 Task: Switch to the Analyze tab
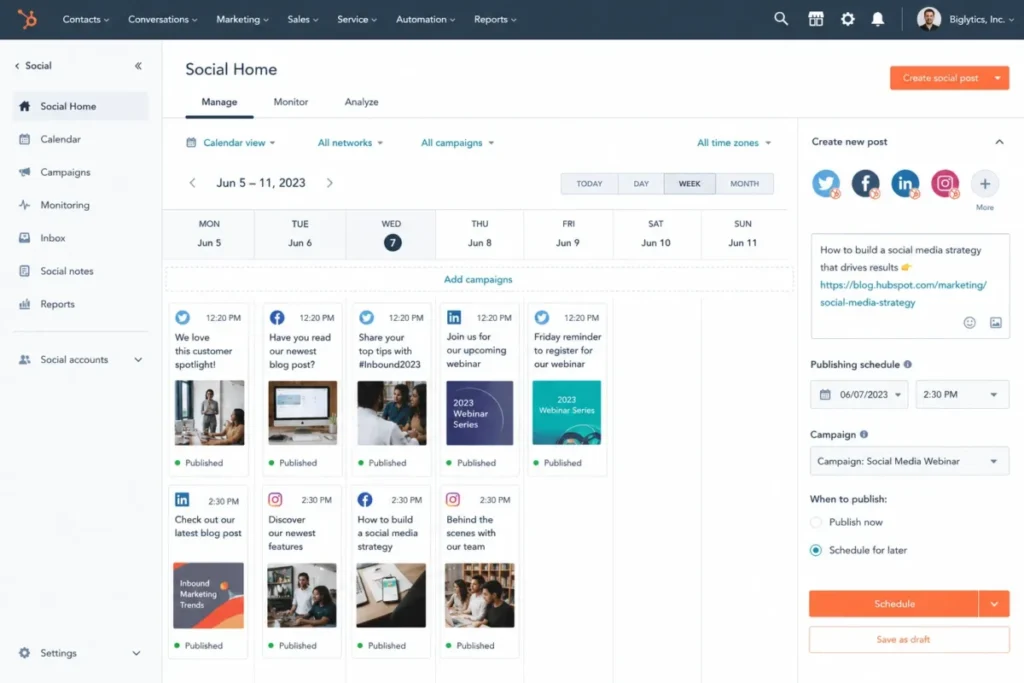[x=361, y=102]
